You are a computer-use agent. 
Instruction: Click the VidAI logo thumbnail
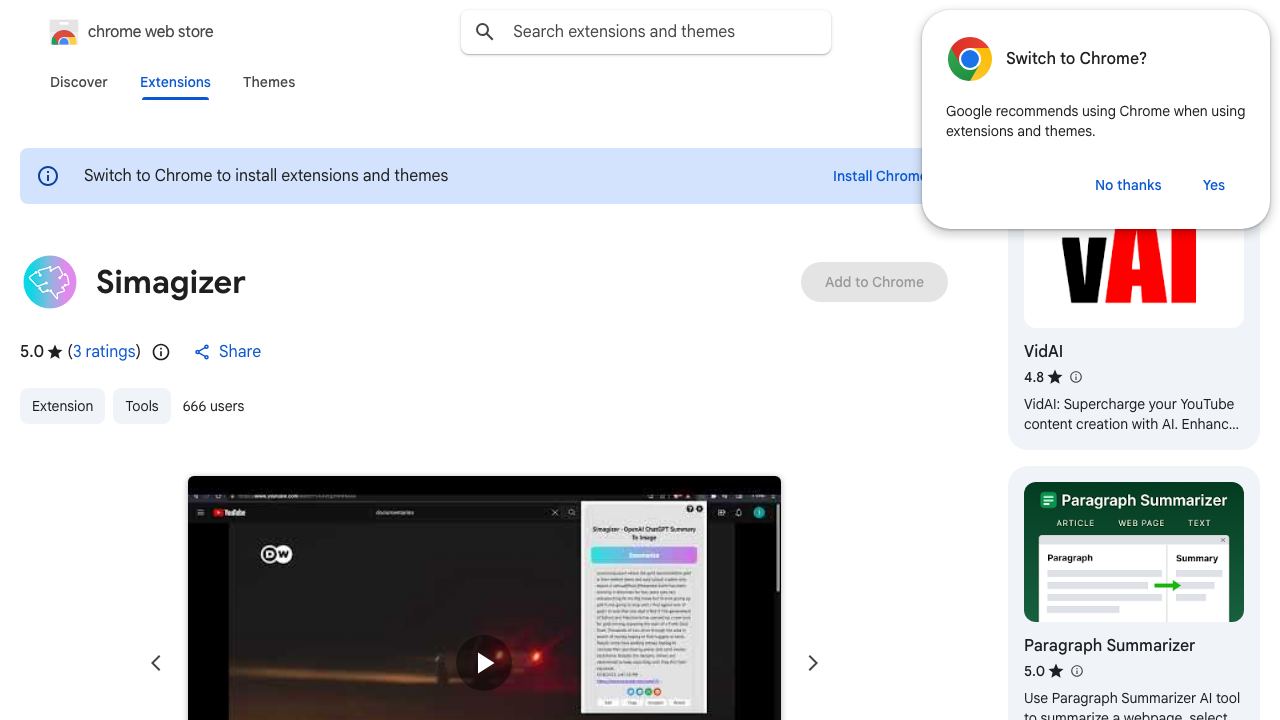click(x=1134, y=266)
